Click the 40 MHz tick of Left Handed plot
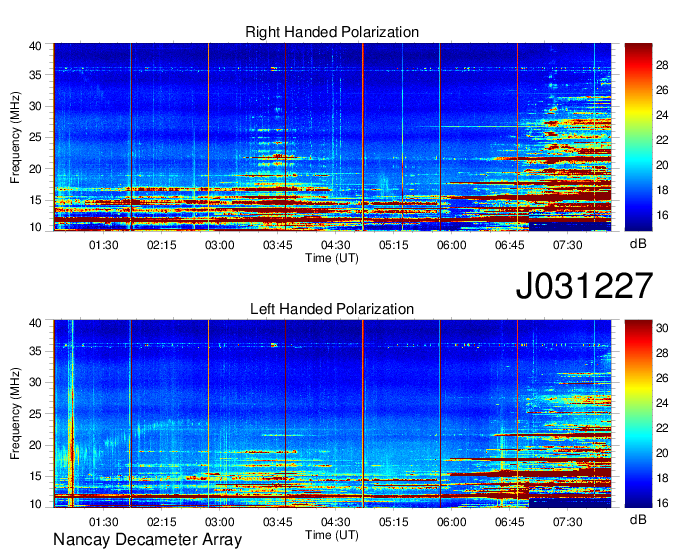The height and width of the screenshot is (552, 680). pyautogui.click(x=36, y=323)
